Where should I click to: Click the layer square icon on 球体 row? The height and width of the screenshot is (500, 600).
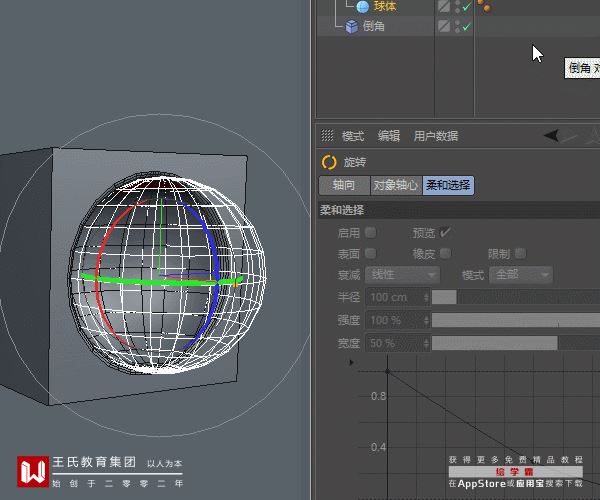click(x=444, y=6)
